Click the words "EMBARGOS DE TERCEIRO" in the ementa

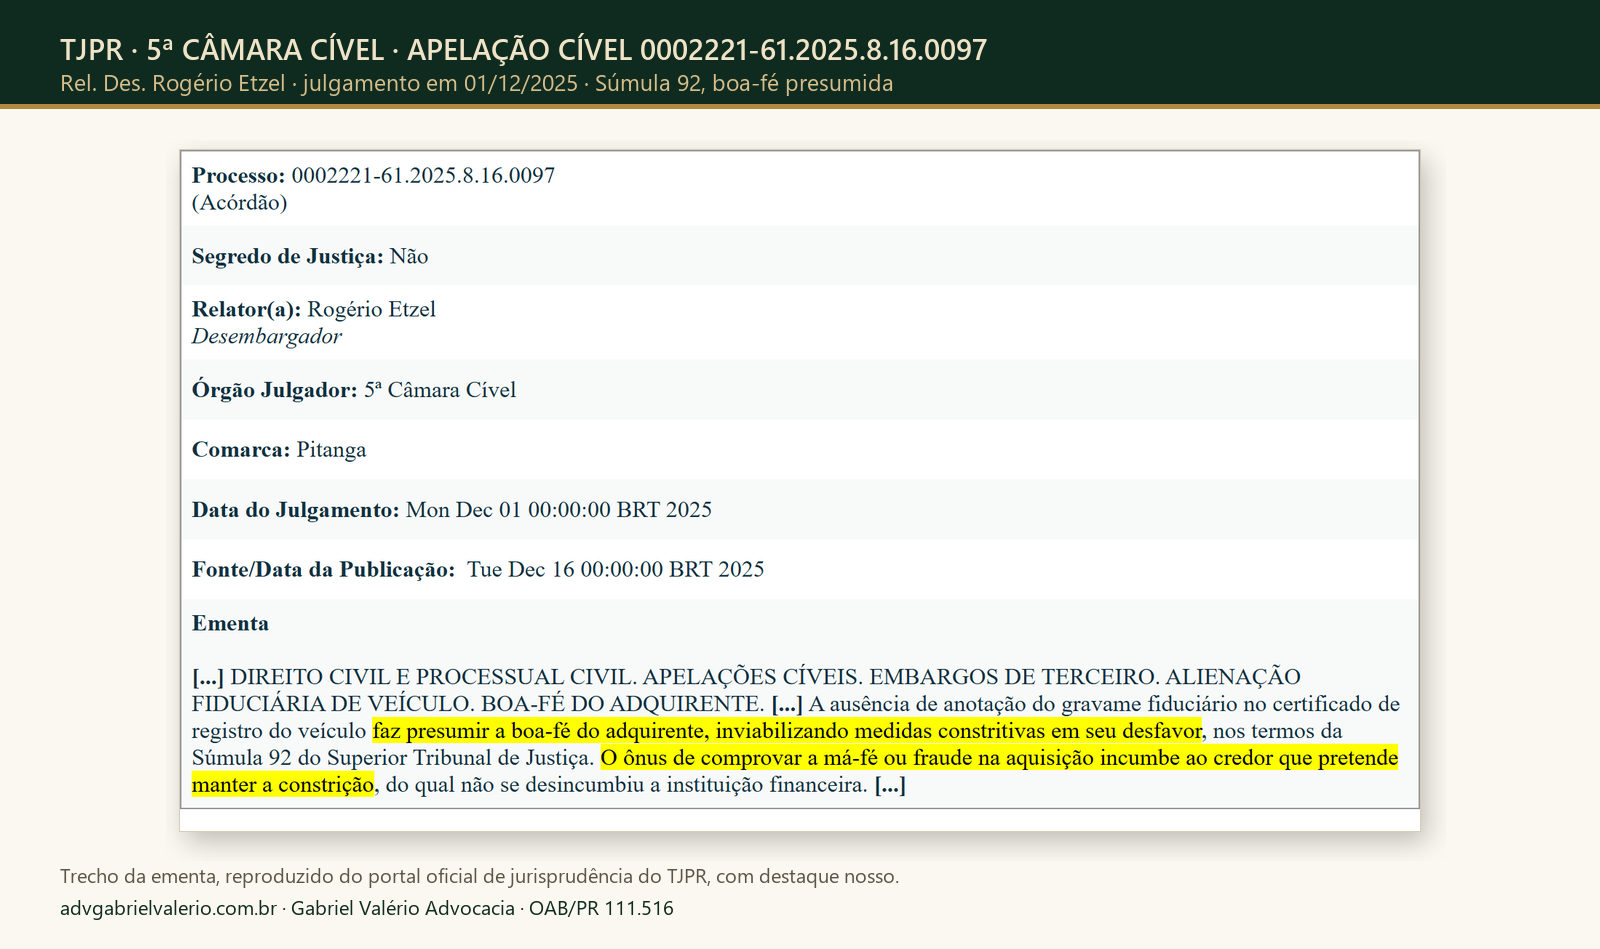pos(1012,677)
